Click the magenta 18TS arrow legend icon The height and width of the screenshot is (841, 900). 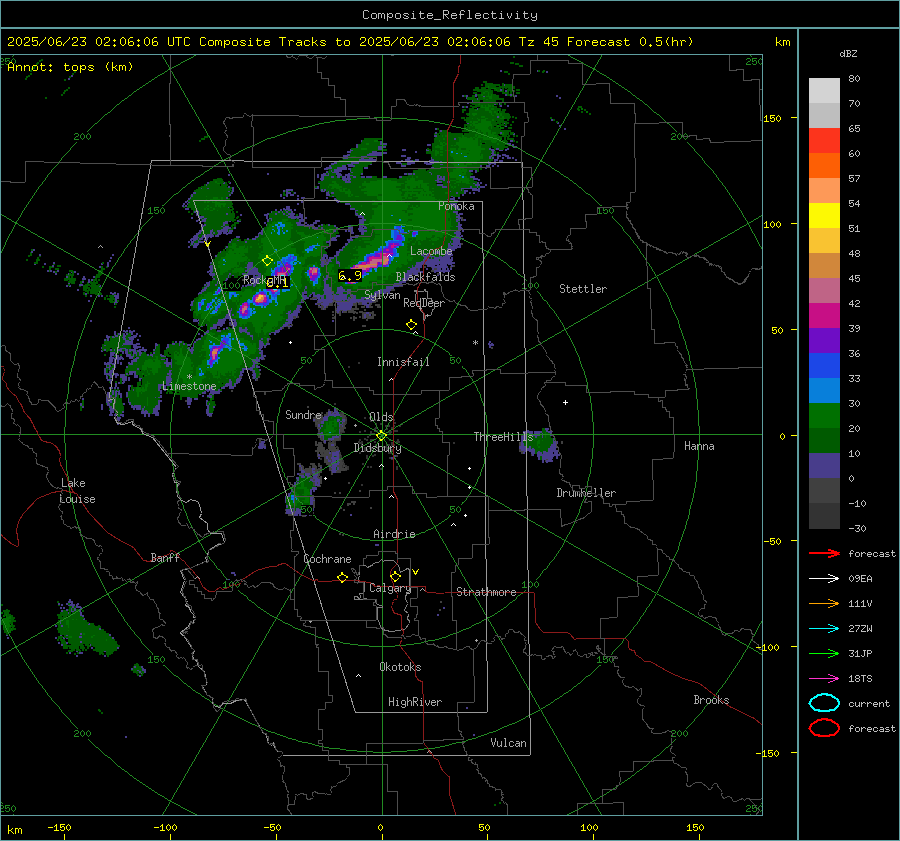[x=824, y=679]
